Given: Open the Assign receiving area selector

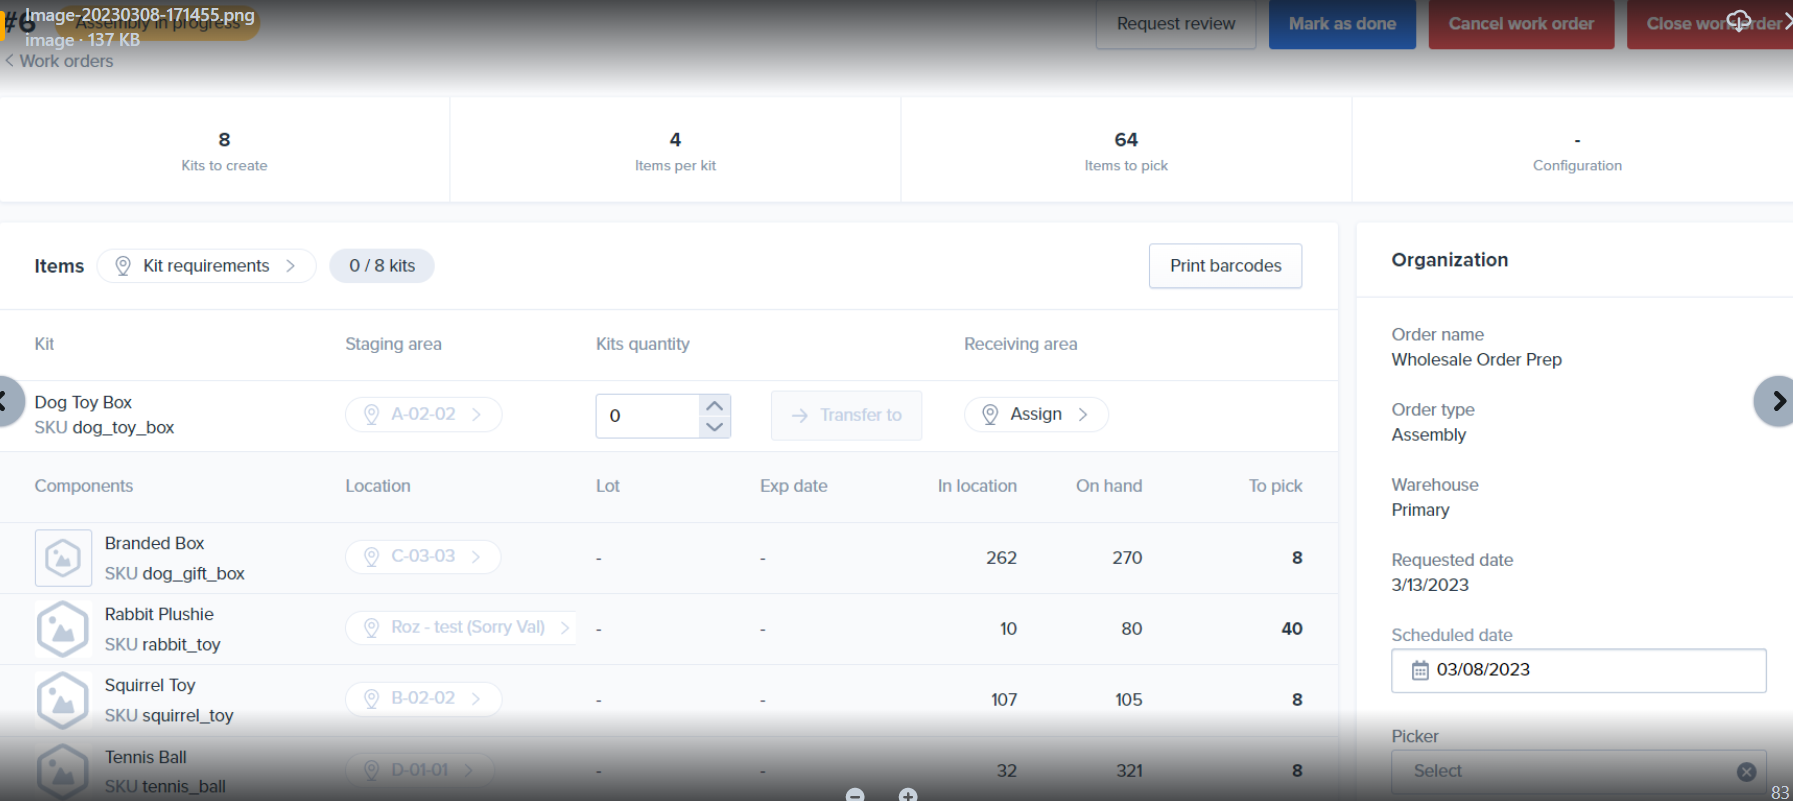Looking at the screenshot, I should tap(1036, 414).
